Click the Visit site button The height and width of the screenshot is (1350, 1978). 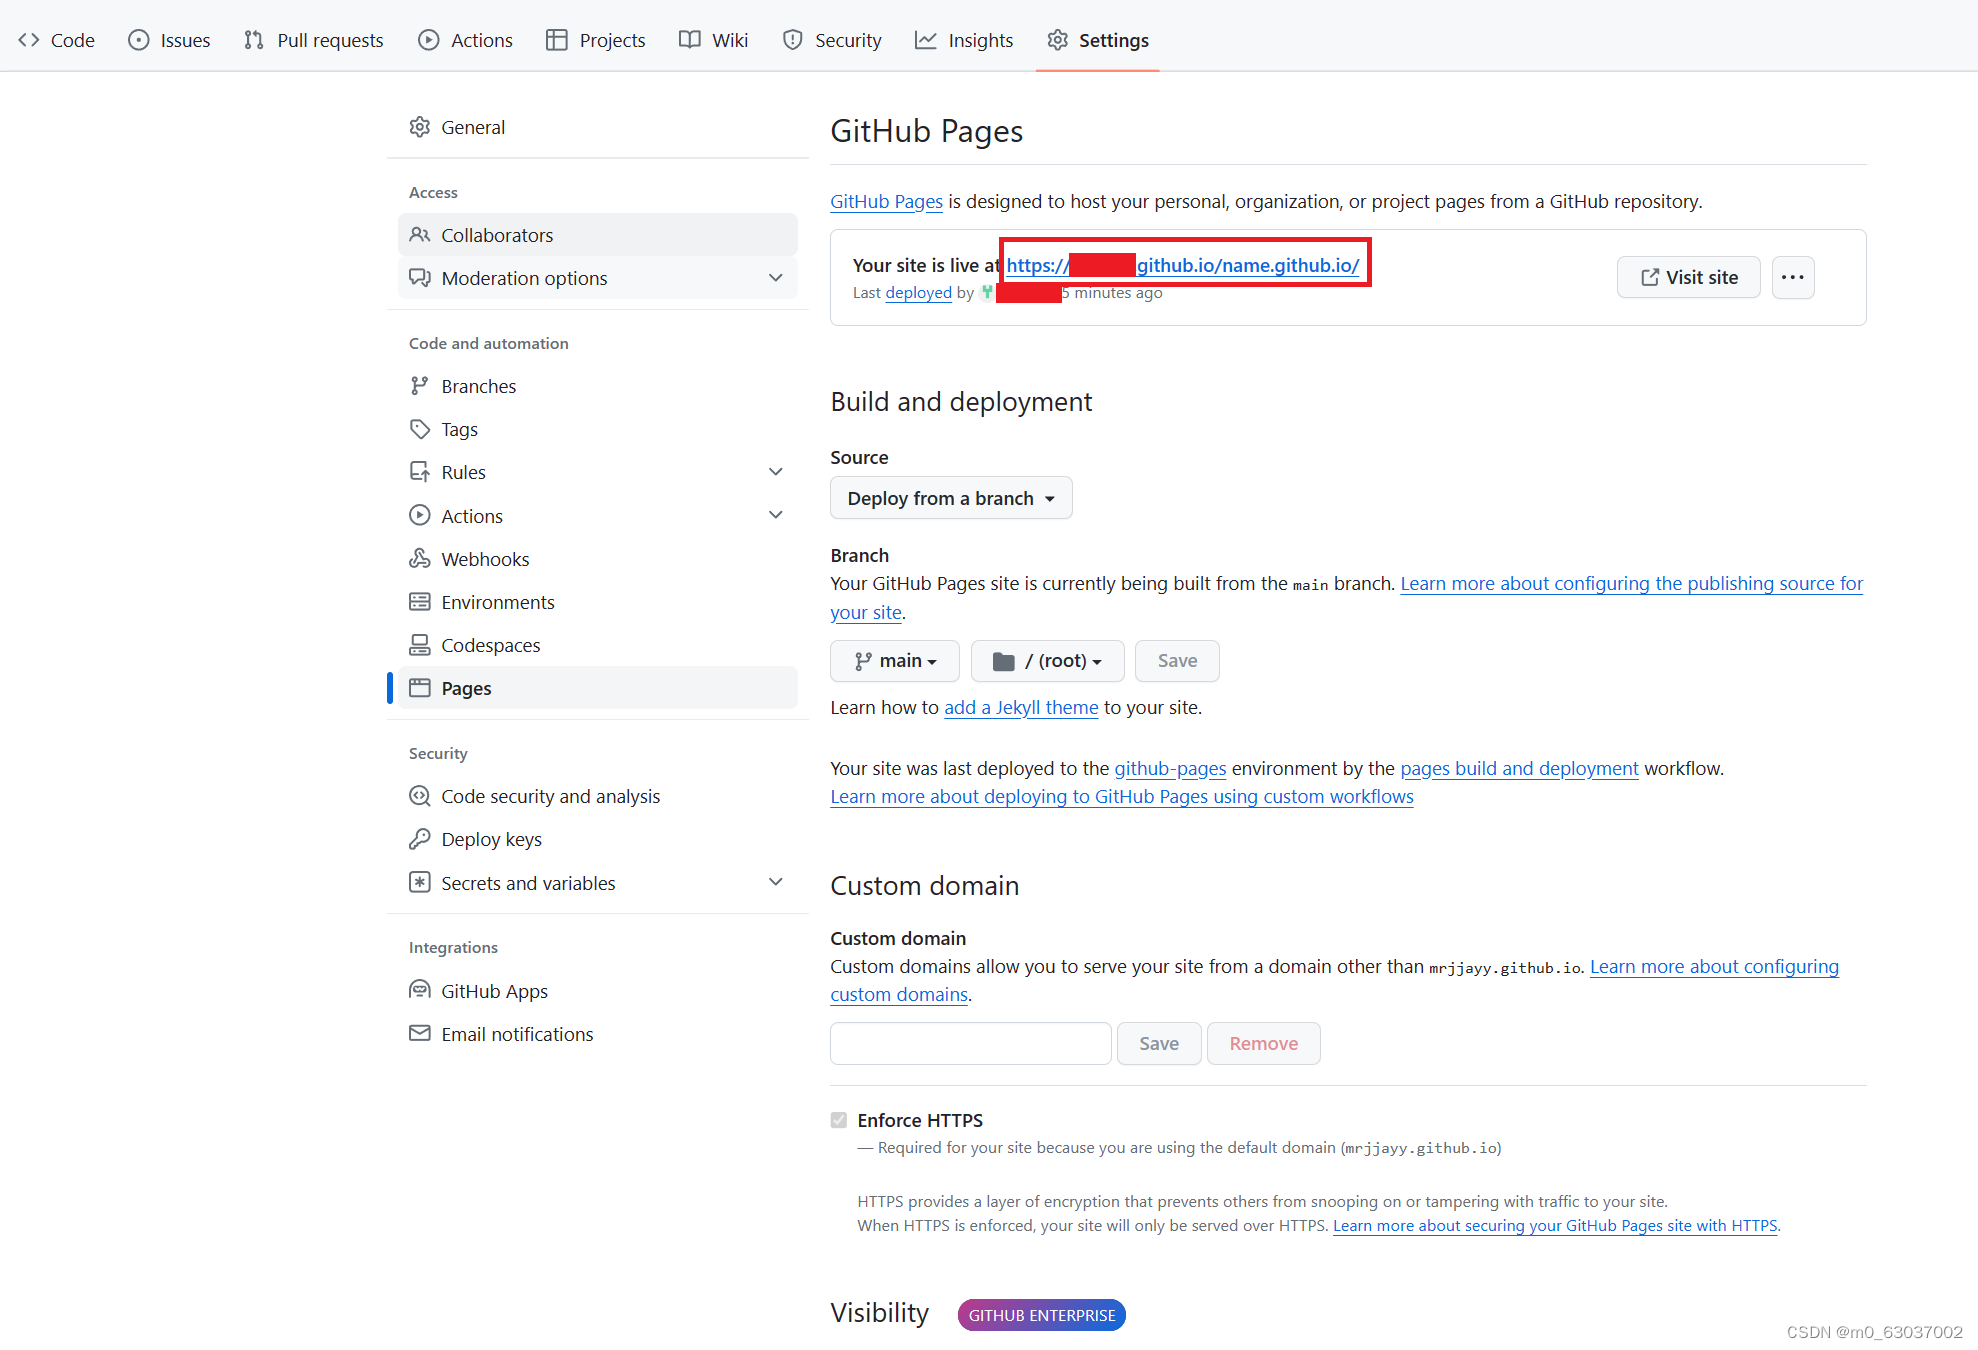click(1689, 277)
